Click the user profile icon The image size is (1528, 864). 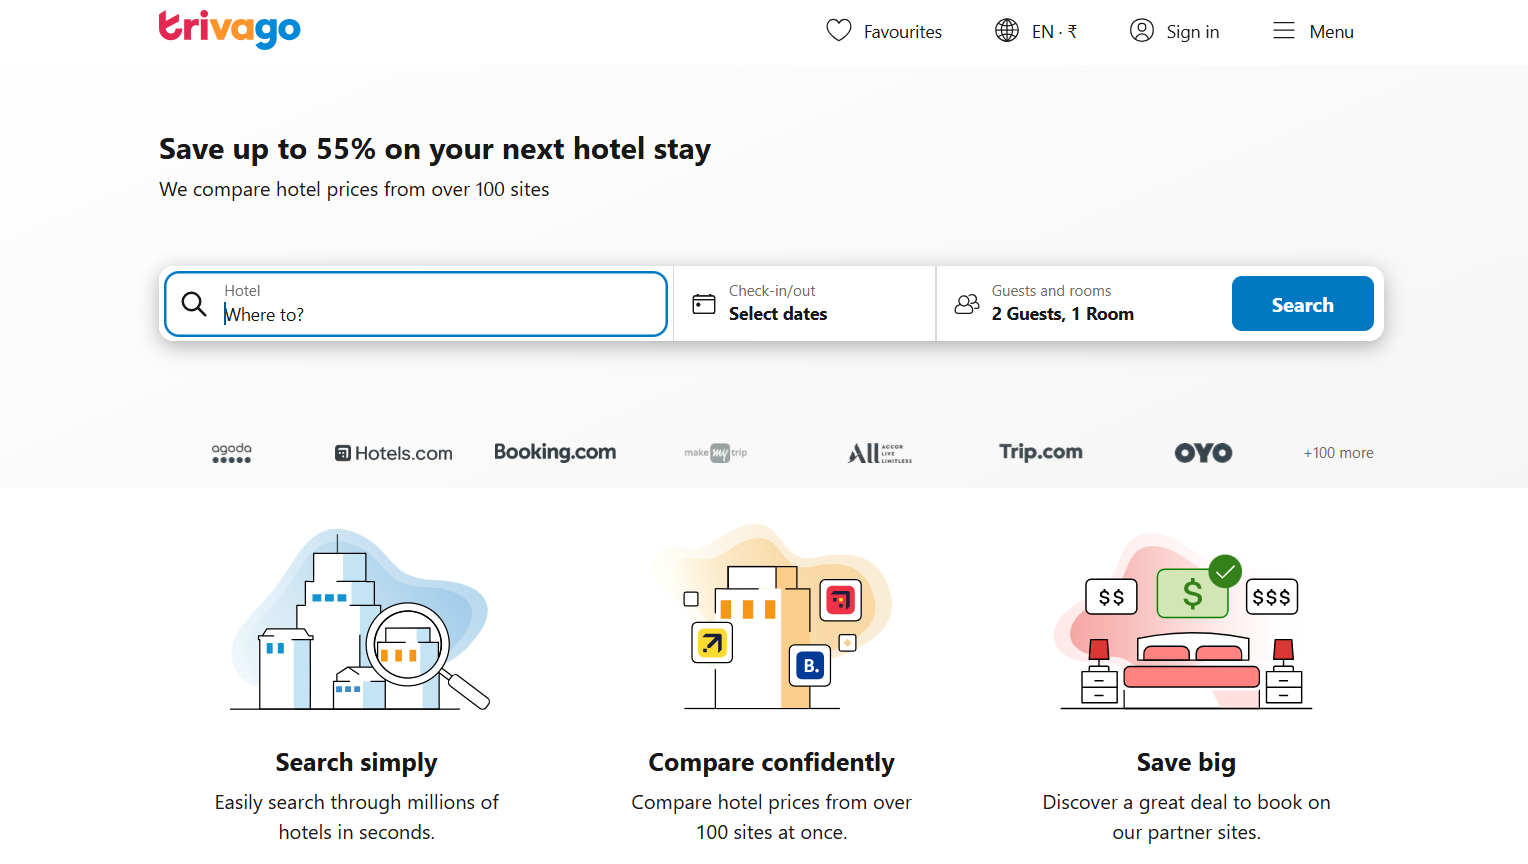1141,31
